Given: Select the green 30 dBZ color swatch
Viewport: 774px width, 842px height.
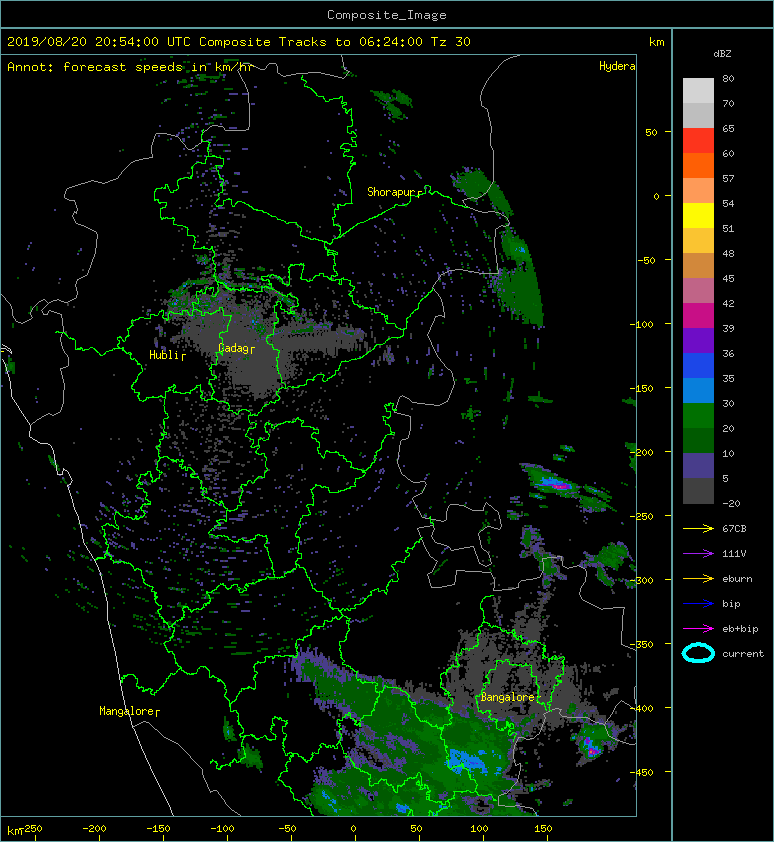Looking at the screenshot, I should coord(698,415).
